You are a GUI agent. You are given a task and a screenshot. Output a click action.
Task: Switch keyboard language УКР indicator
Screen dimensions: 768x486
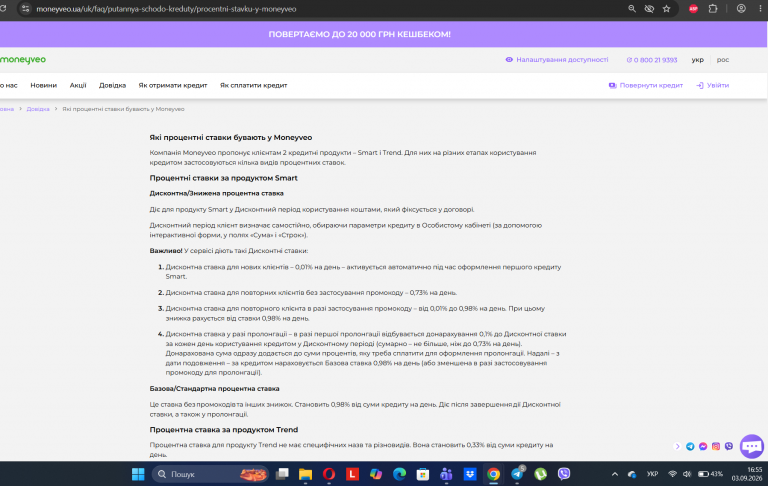click(652, 474)
